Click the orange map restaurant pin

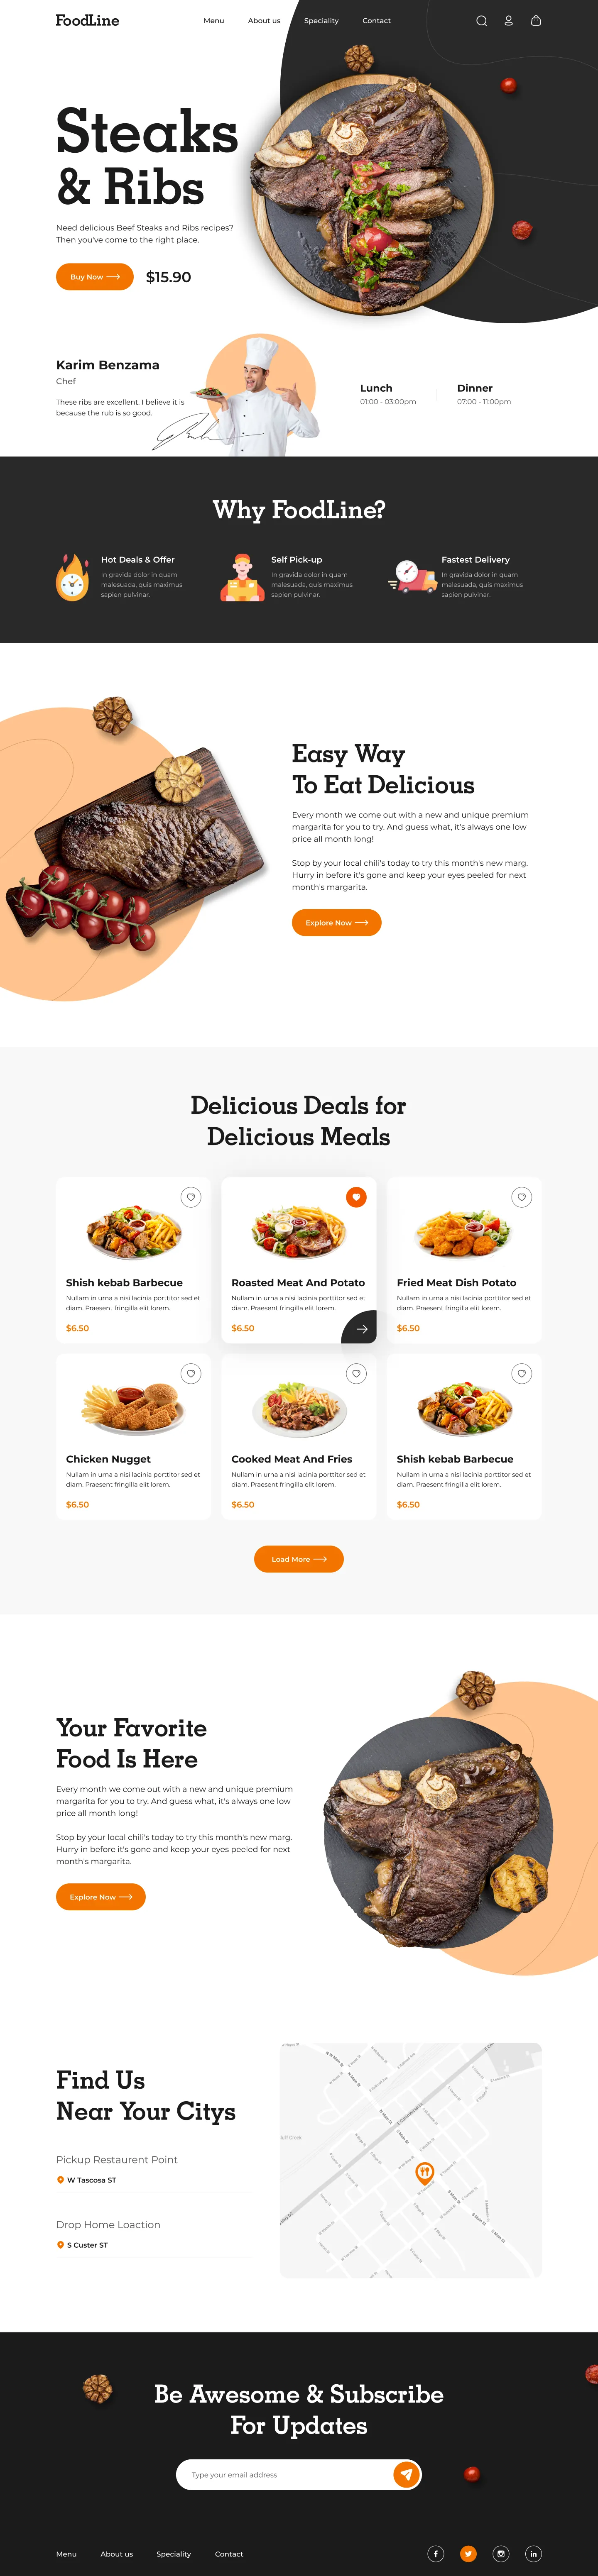point(424,2171)
